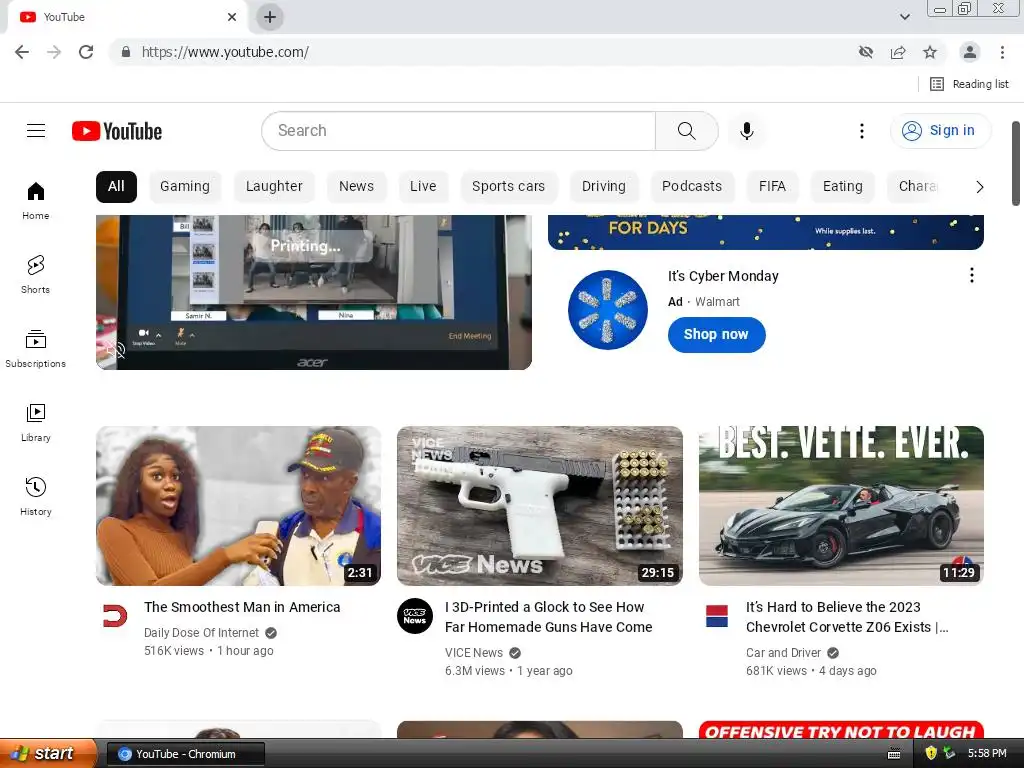Screen dimensions: 1024x768
Task: Open History in sidebar
Action: point(35,496)
